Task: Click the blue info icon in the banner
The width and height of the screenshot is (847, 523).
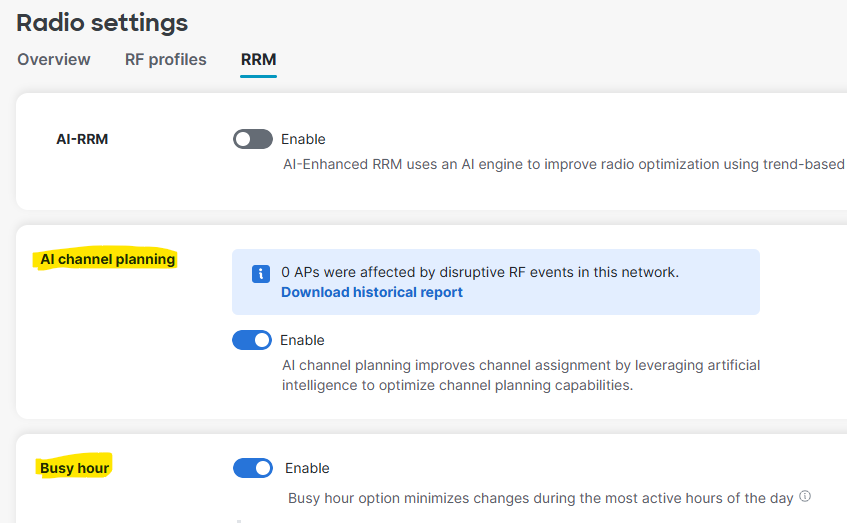Action: pos(260,273)
